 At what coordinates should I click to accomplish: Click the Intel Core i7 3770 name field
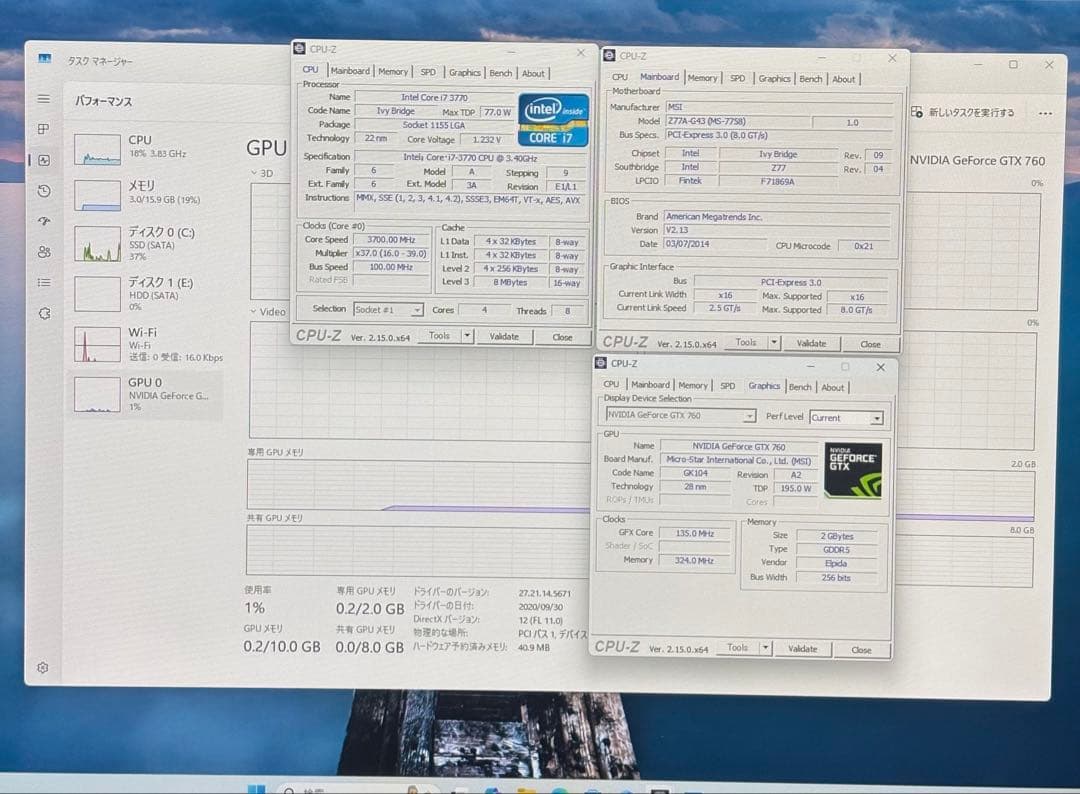(x=434, y=97)
